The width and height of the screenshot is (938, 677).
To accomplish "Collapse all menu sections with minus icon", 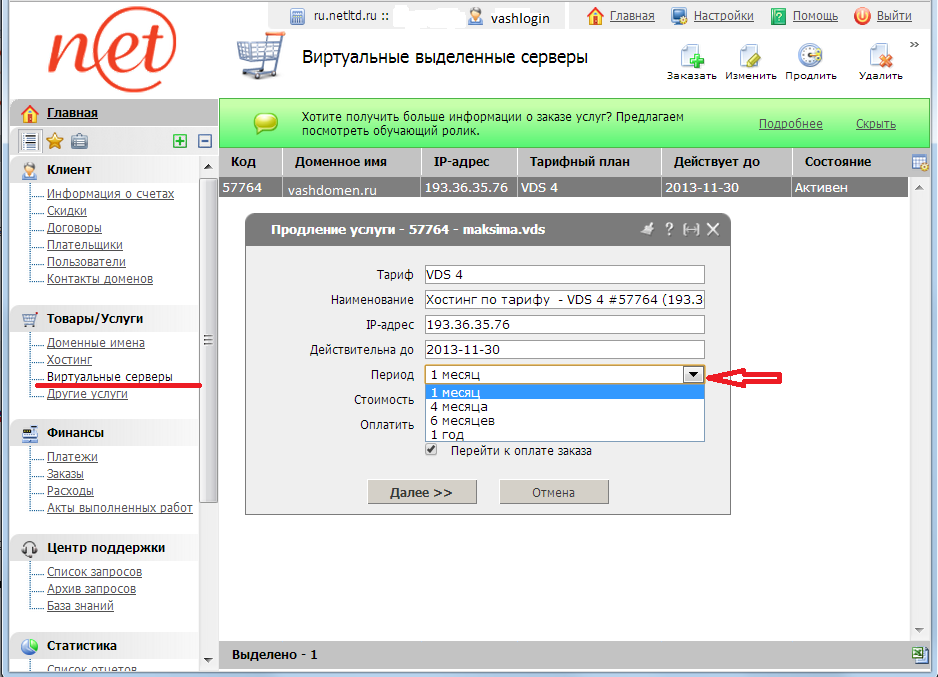I will click(x=205, y=141).
